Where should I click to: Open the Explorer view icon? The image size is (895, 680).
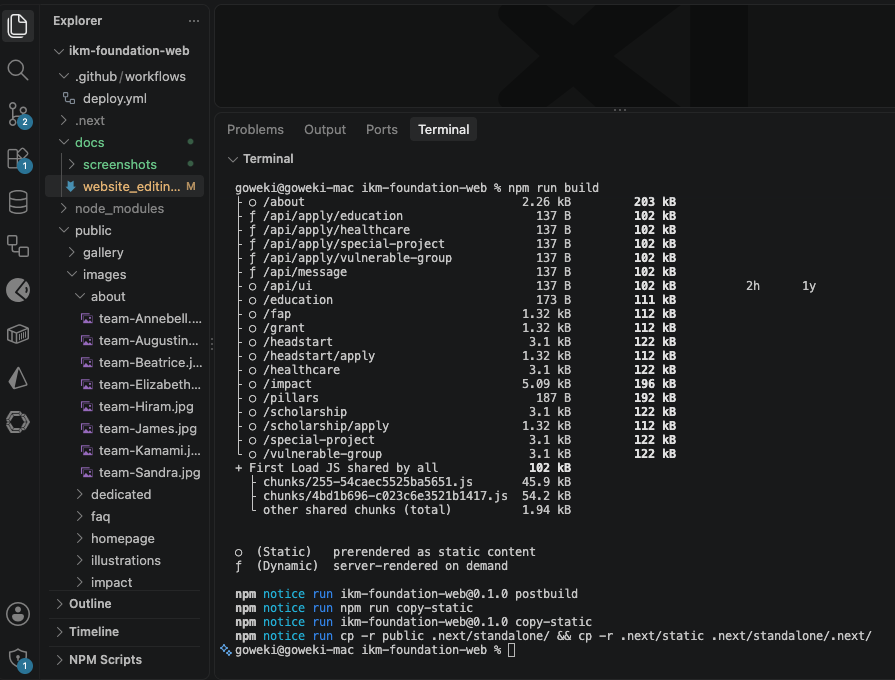click(x=18, y=26)
